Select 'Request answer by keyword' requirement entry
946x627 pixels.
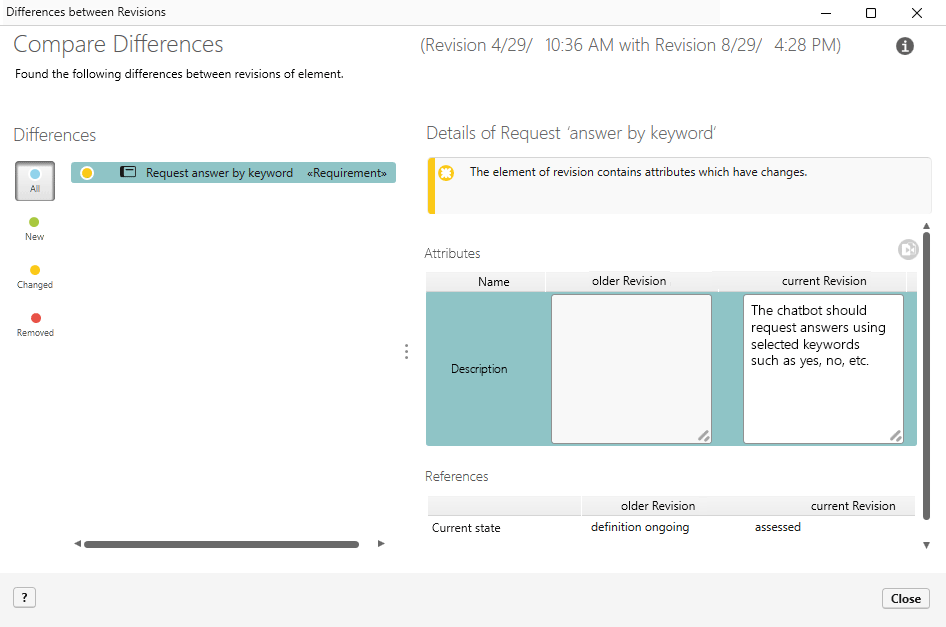[x=219, y=173]
